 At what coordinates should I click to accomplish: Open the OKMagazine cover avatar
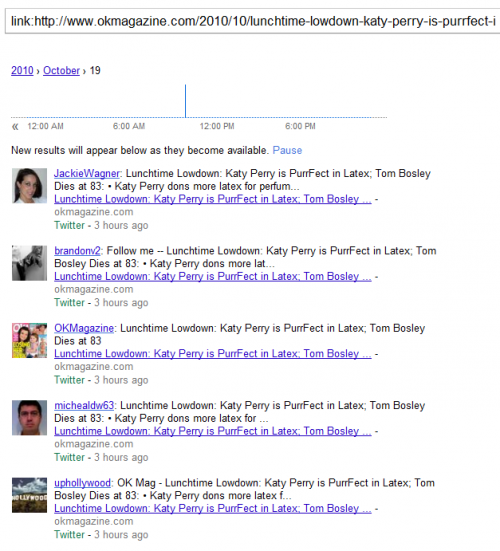coord(30,340)
